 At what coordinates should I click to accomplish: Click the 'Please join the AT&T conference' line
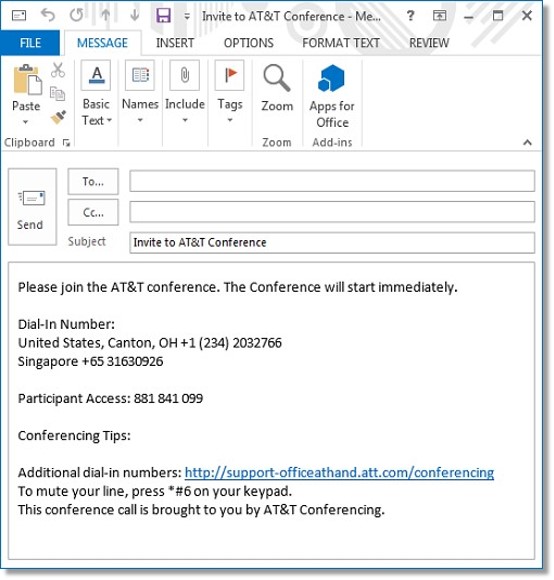(237, 287)
